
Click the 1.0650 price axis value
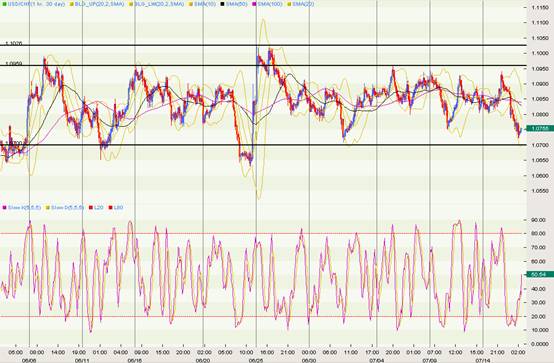click(540, 160)
